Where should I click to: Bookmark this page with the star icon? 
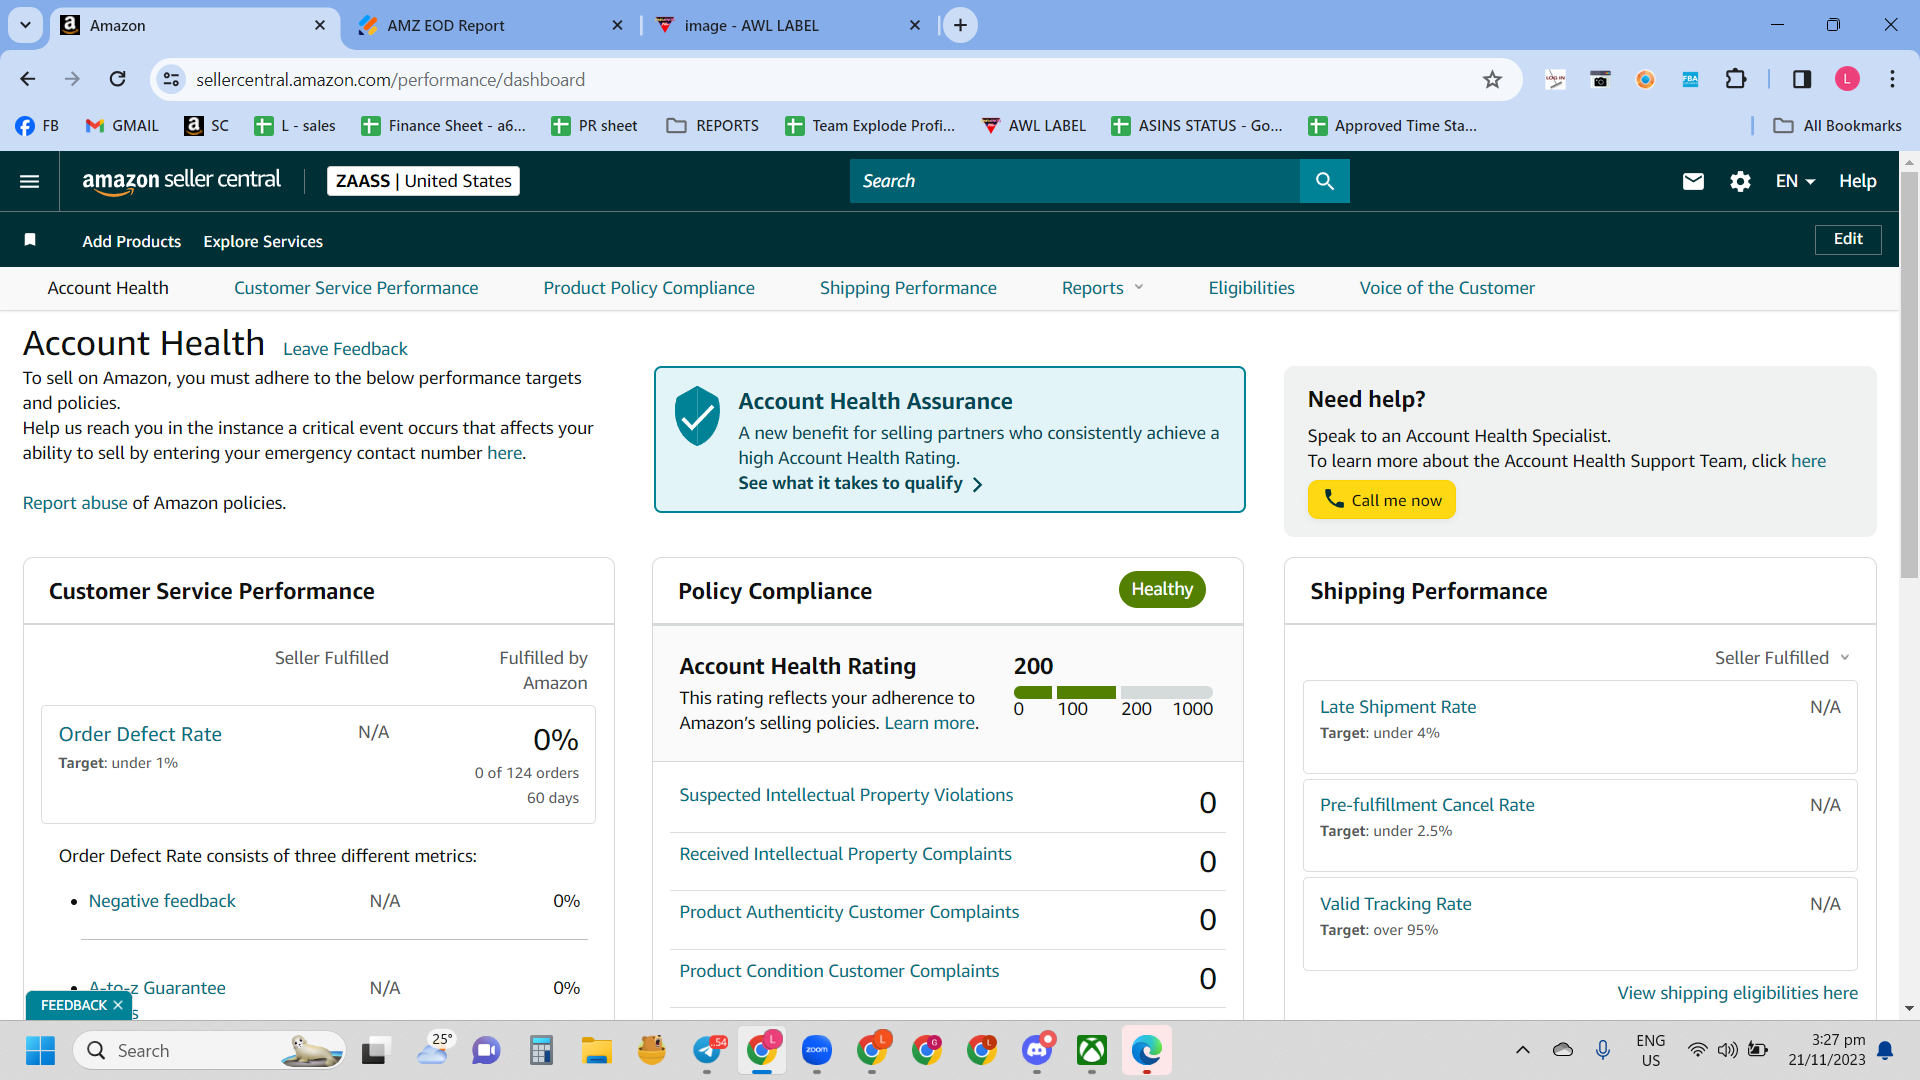(x=1492, y=80)
